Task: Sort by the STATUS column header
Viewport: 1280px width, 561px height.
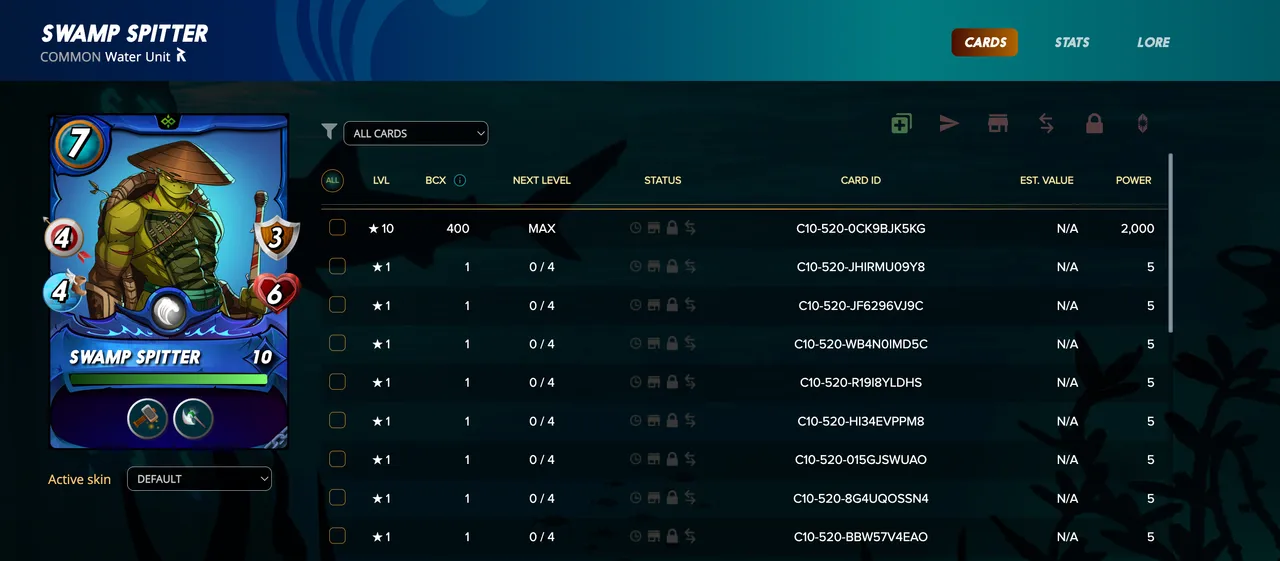Action: [662, 181]
